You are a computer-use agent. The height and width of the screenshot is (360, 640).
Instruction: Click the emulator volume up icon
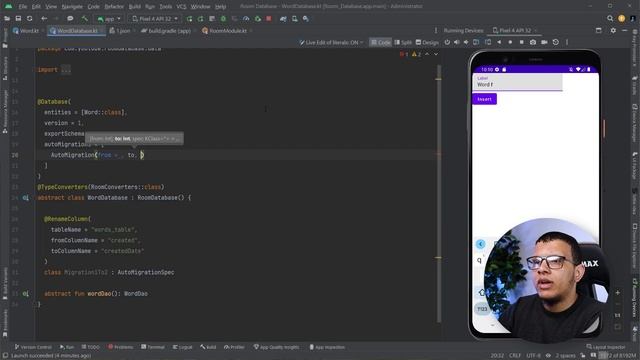[x=457, y=42]
